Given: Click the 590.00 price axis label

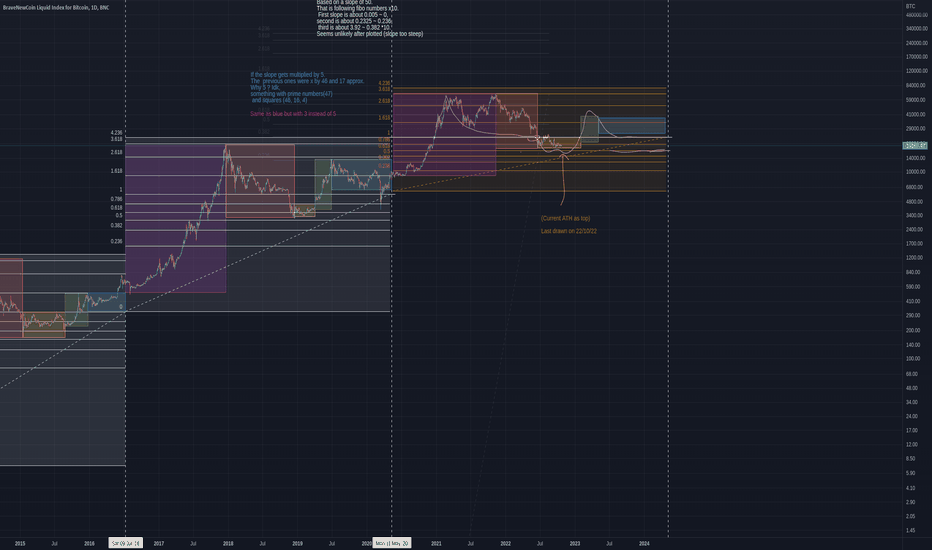Looking at the screenshot, I should [913, 287].
